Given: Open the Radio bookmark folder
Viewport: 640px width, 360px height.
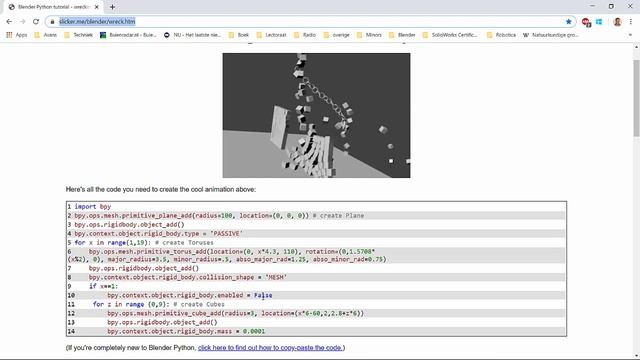Looking at the screenshot, I should point(305,35).
